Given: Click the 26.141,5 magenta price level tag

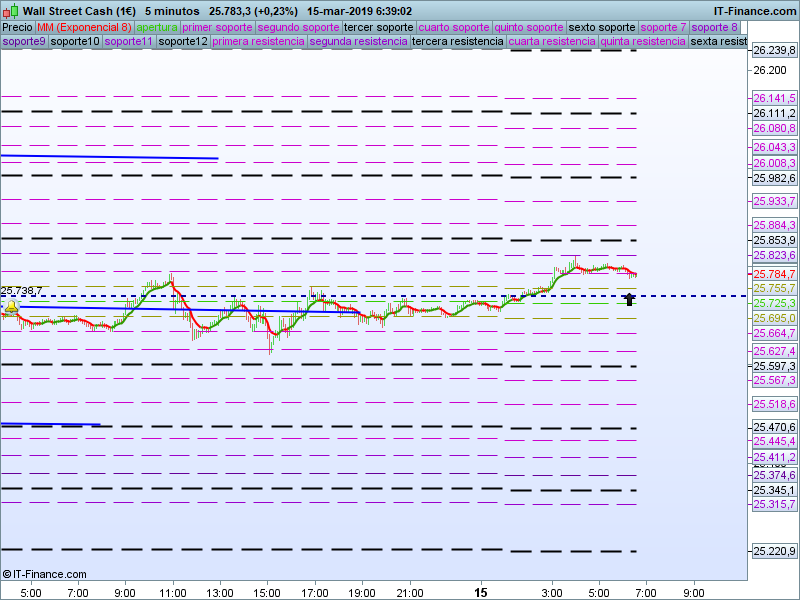Looking at the screenshot, I should point(774,98).
